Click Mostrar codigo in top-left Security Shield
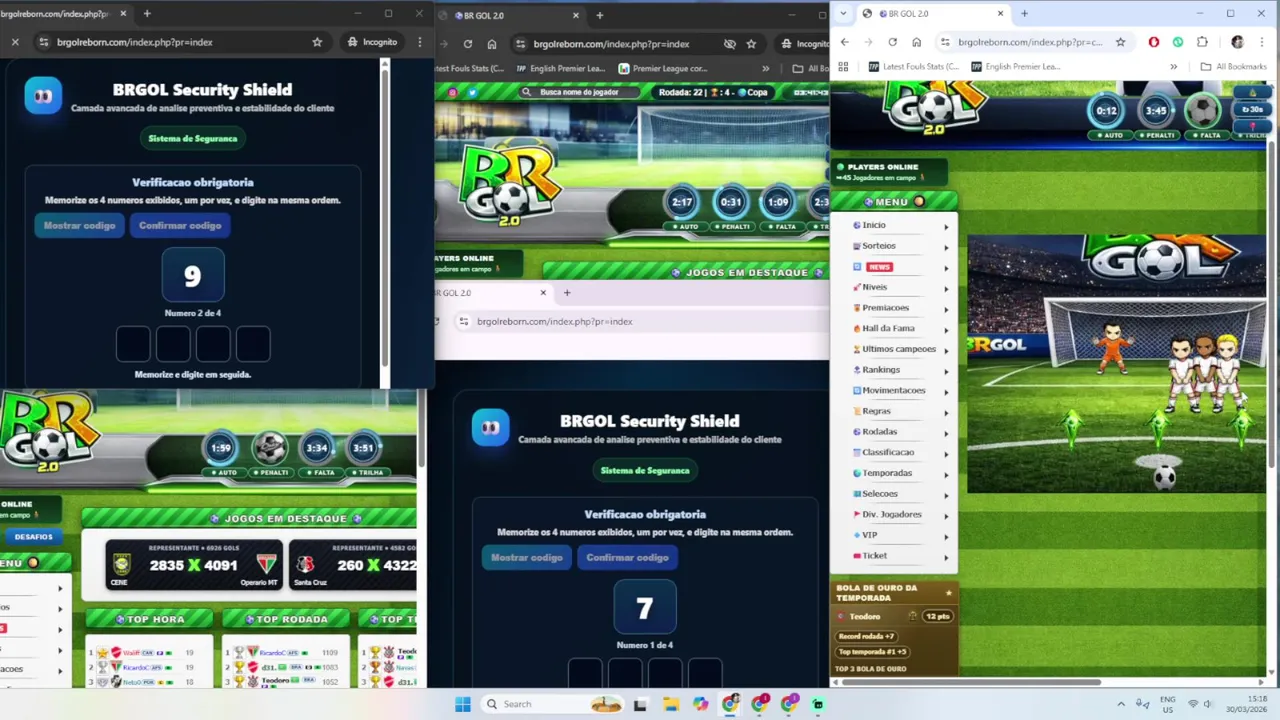Viewport: 1280px width, 720px height. tap(80, 225)
